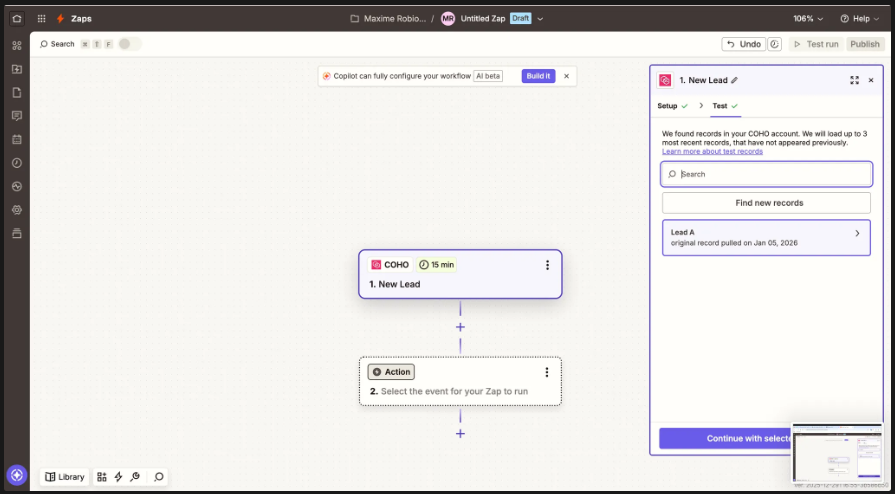This screenshot has height=494, width=895.
Task: Select the Test tab
Action: click(720, 106)
